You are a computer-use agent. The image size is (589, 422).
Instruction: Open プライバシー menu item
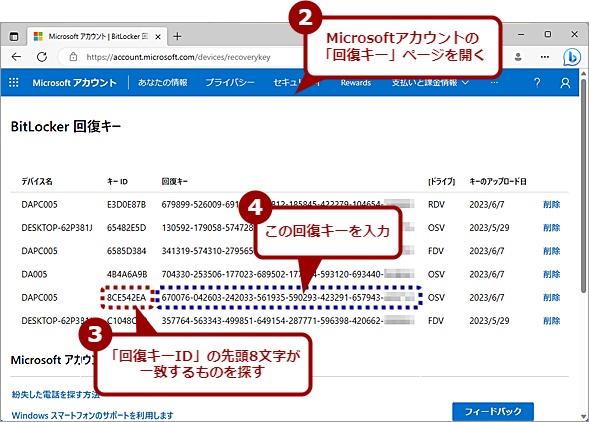[230, 82]
